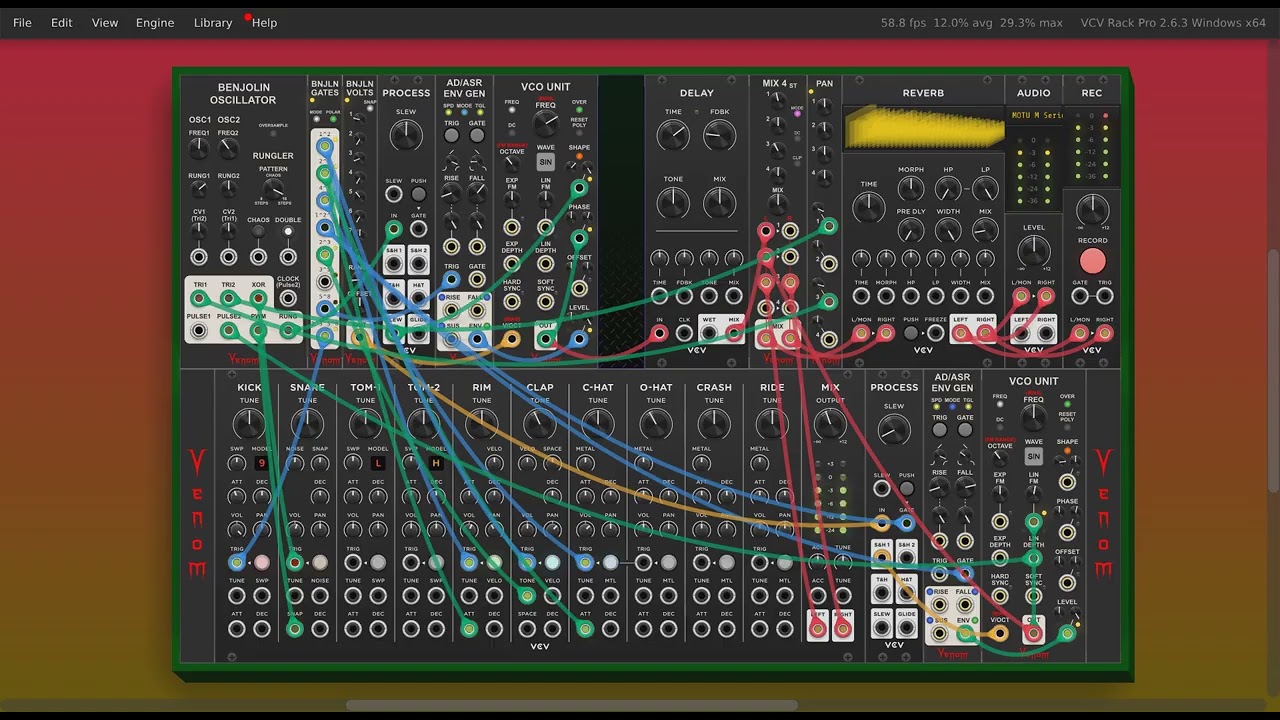Click the FREQ2 knob on Benjolin Oscillator
Viewport: 1280px width, 720px height.
coord(228,149)
